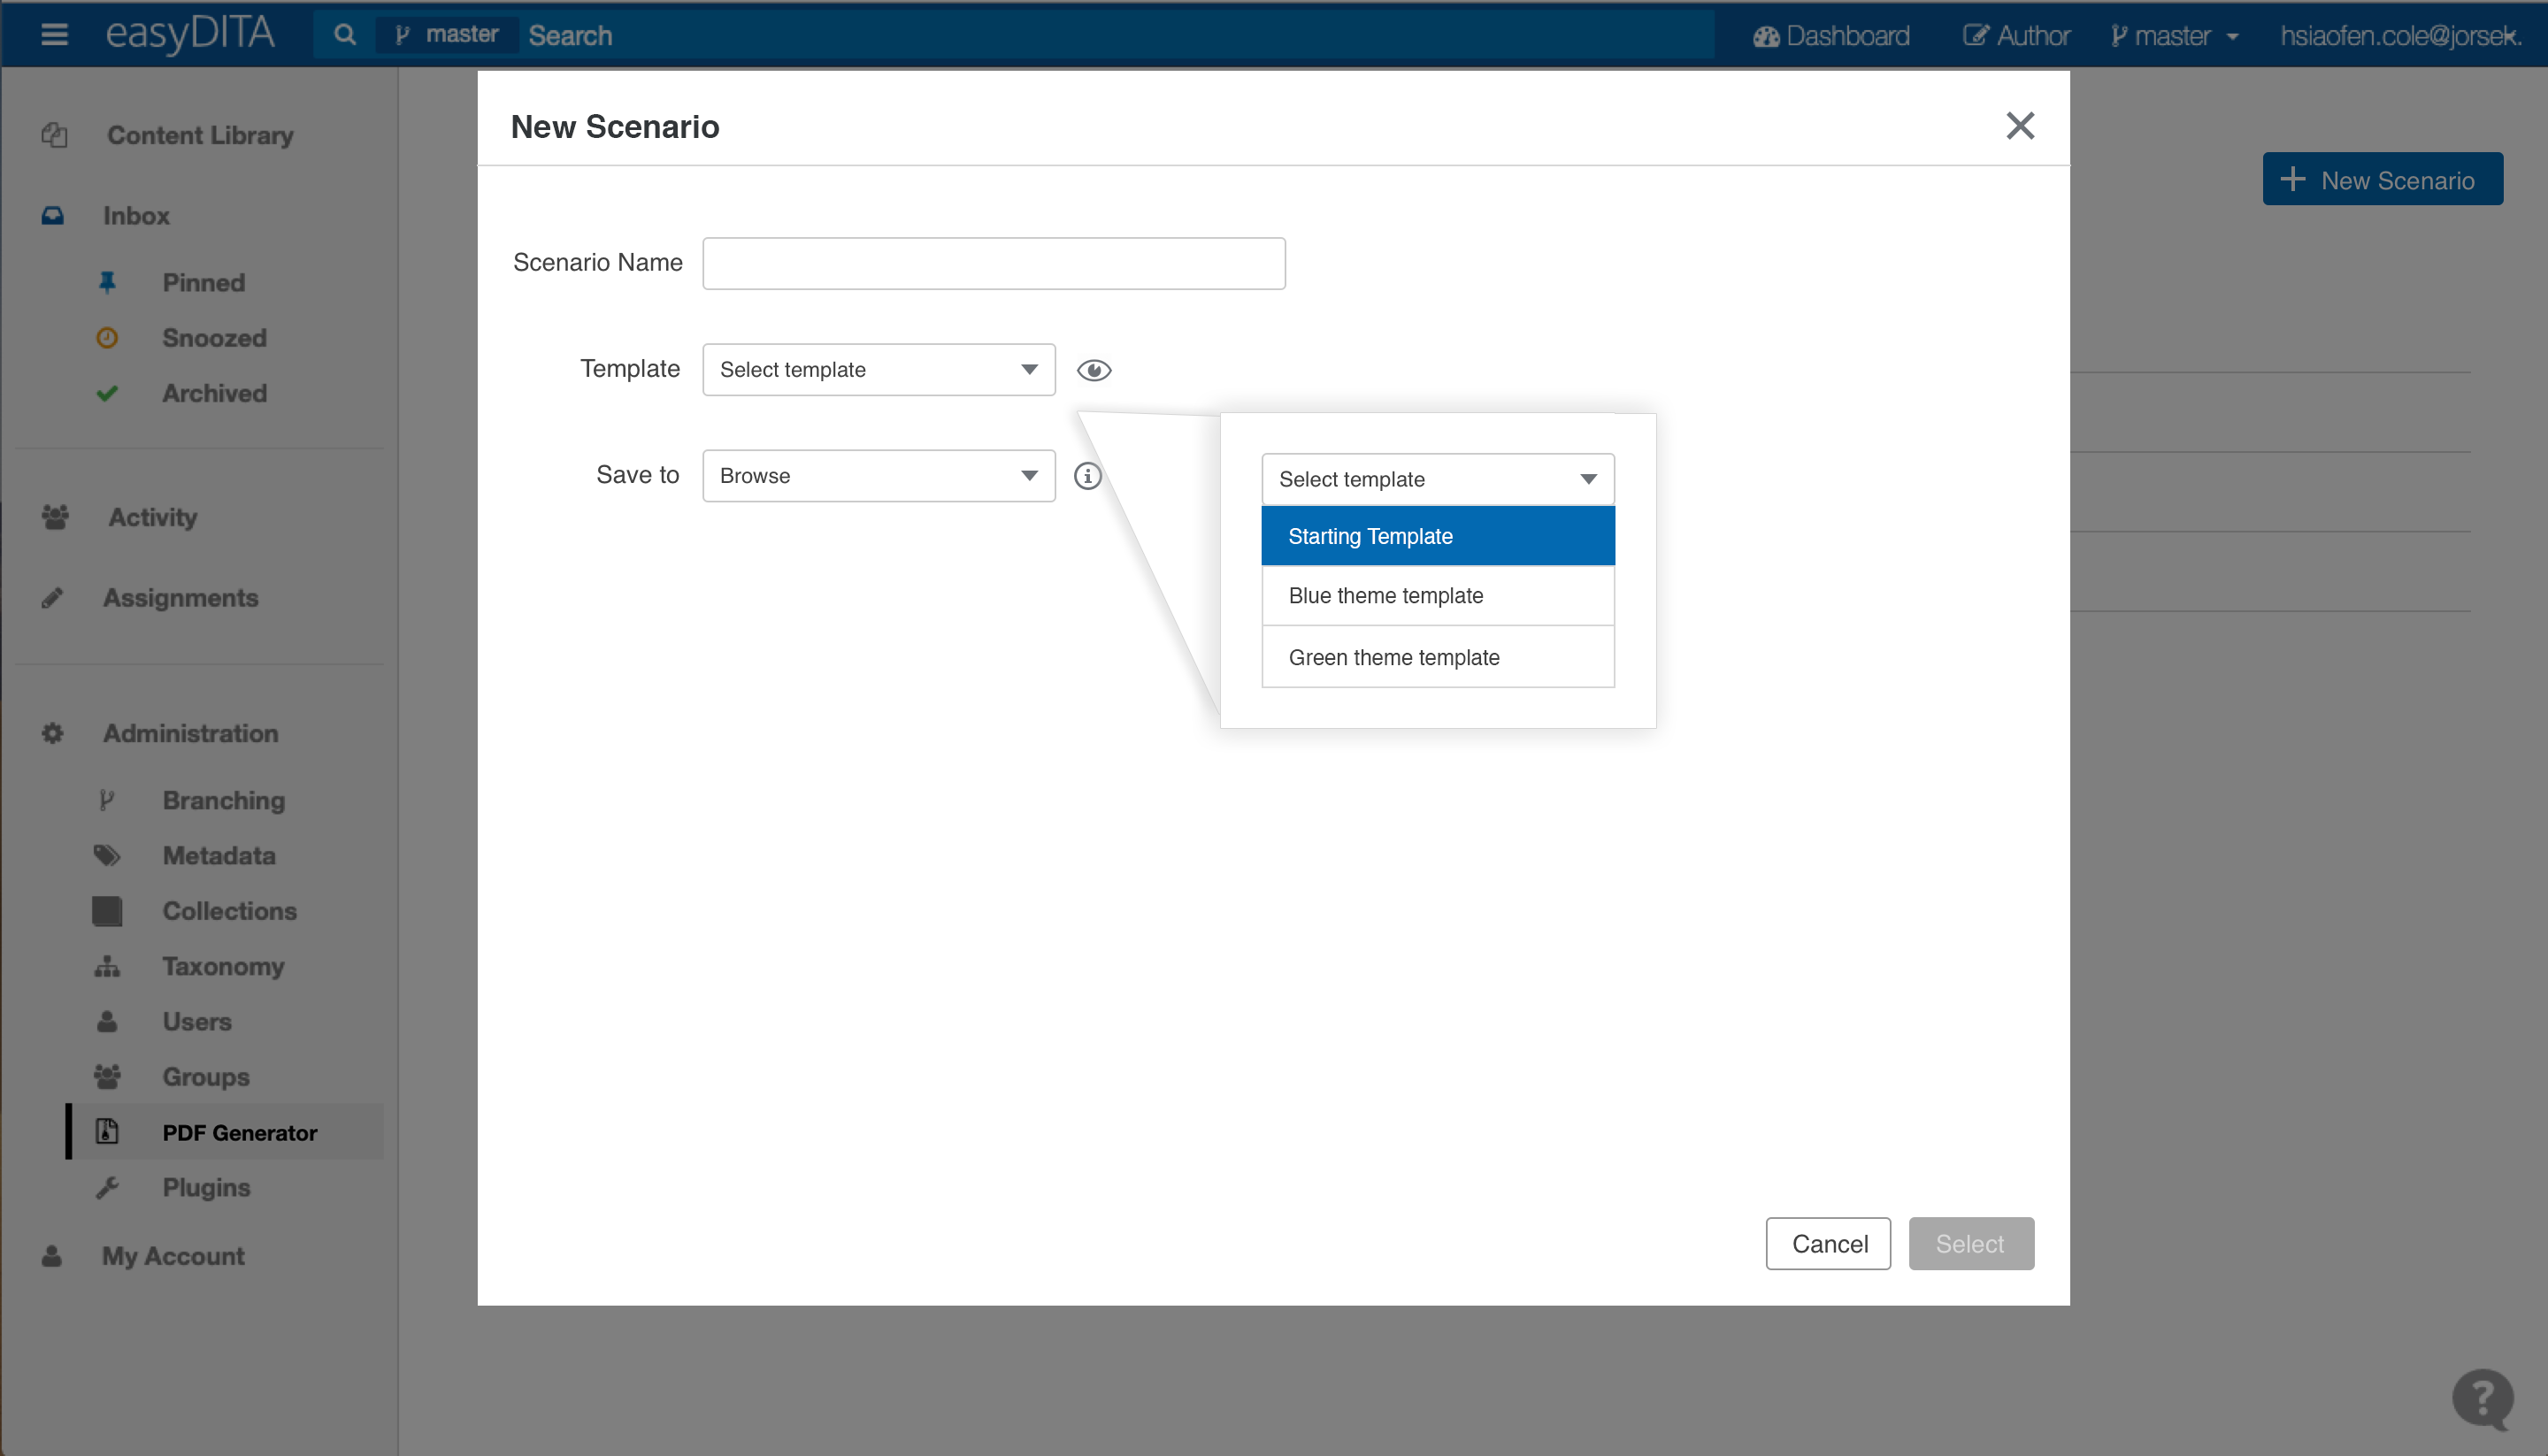
Task: Close the New Scenario dialog
Action: pyautogui.click(x=2020, y=126)
